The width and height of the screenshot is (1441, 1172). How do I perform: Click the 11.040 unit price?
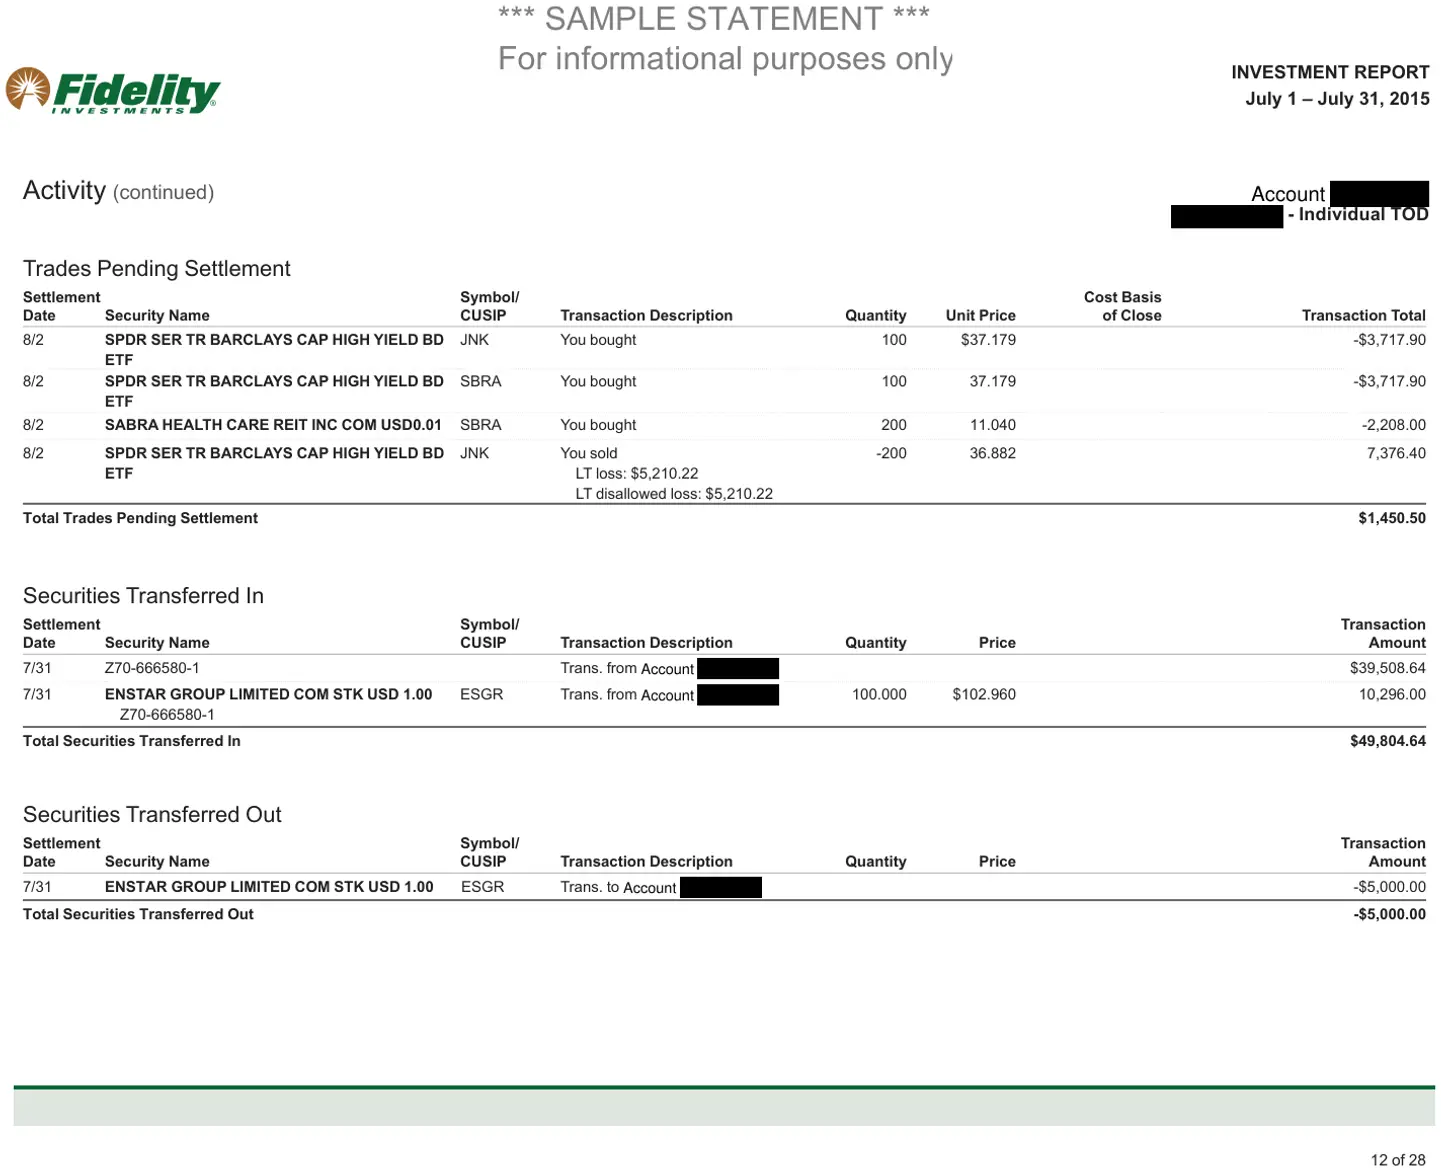(x=992, y=425)
